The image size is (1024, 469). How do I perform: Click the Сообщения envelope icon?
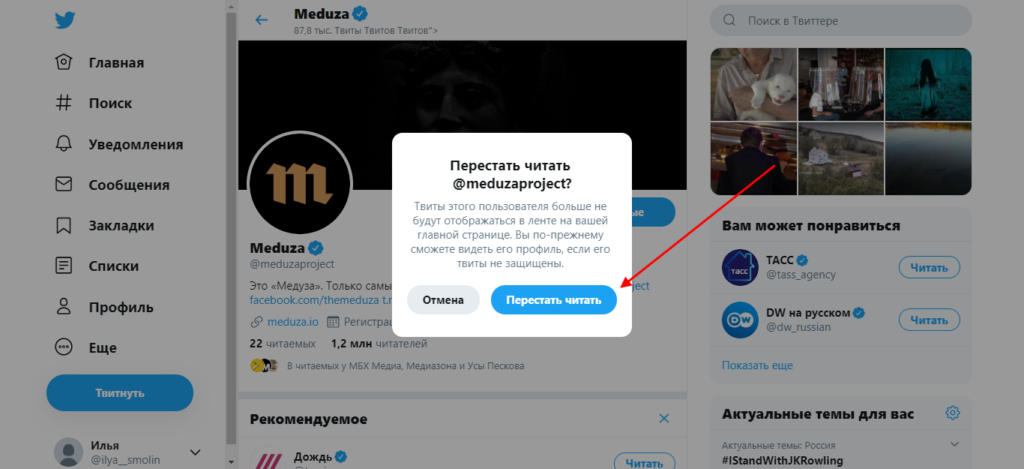pos(65,185)
